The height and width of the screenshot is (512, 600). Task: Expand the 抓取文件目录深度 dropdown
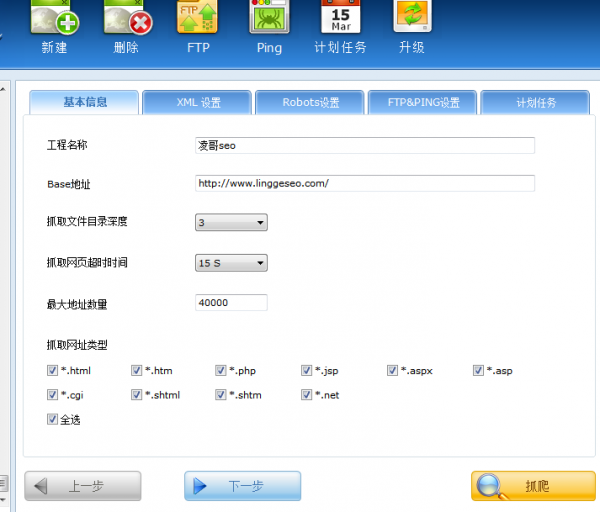pyautogui.click(x=231, y=223)
